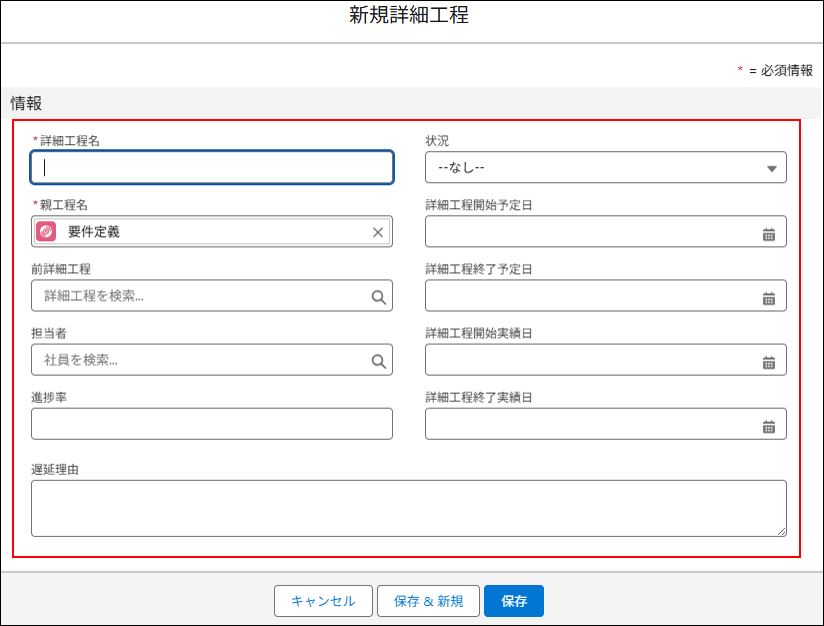Click the 詳細工程終了実績日 date input
The width and height of the screenshot is (824, 626).
pos(590,424)
